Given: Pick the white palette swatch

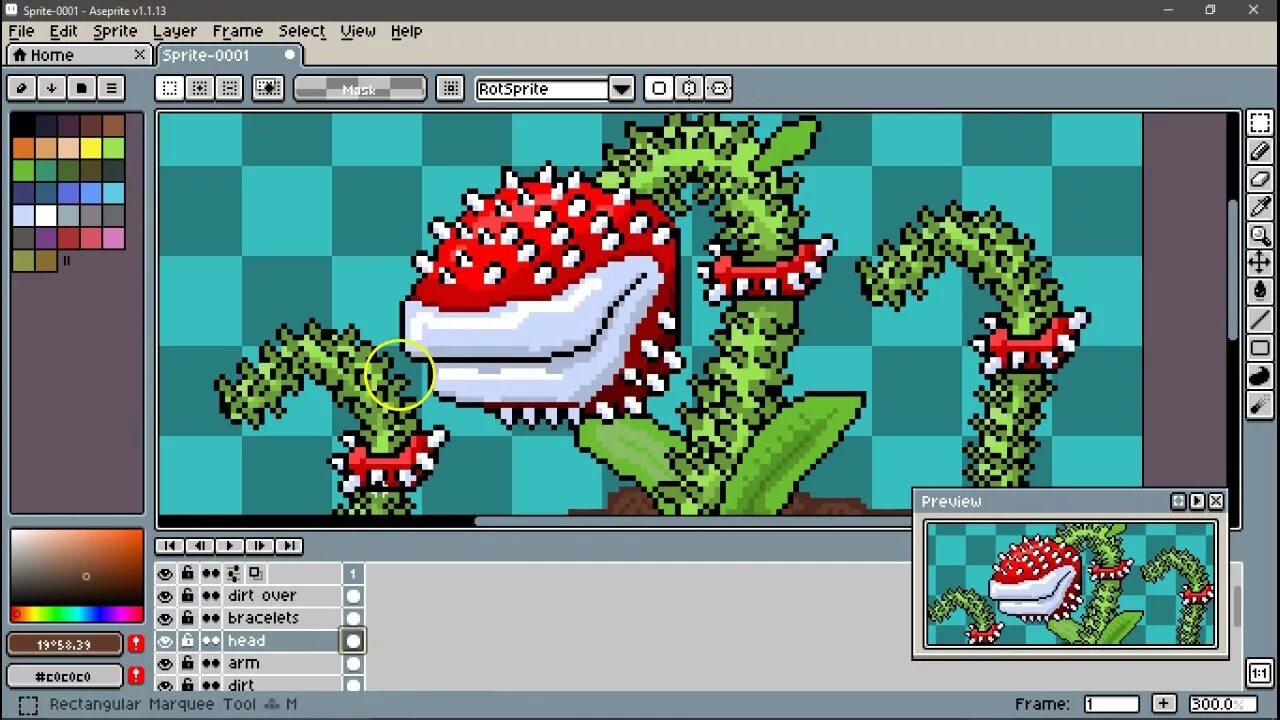Looking at the screenshot, I should tap(46, 215).
